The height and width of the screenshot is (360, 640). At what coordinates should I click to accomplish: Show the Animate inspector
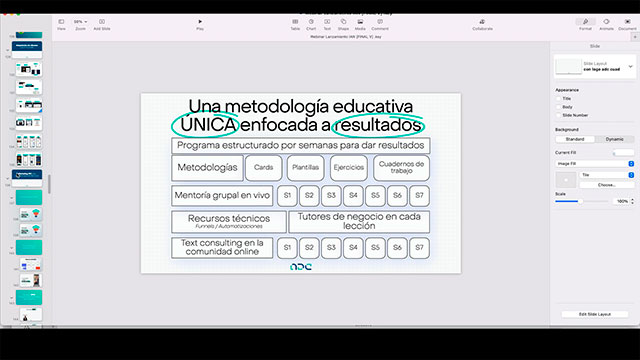[606, 24]
